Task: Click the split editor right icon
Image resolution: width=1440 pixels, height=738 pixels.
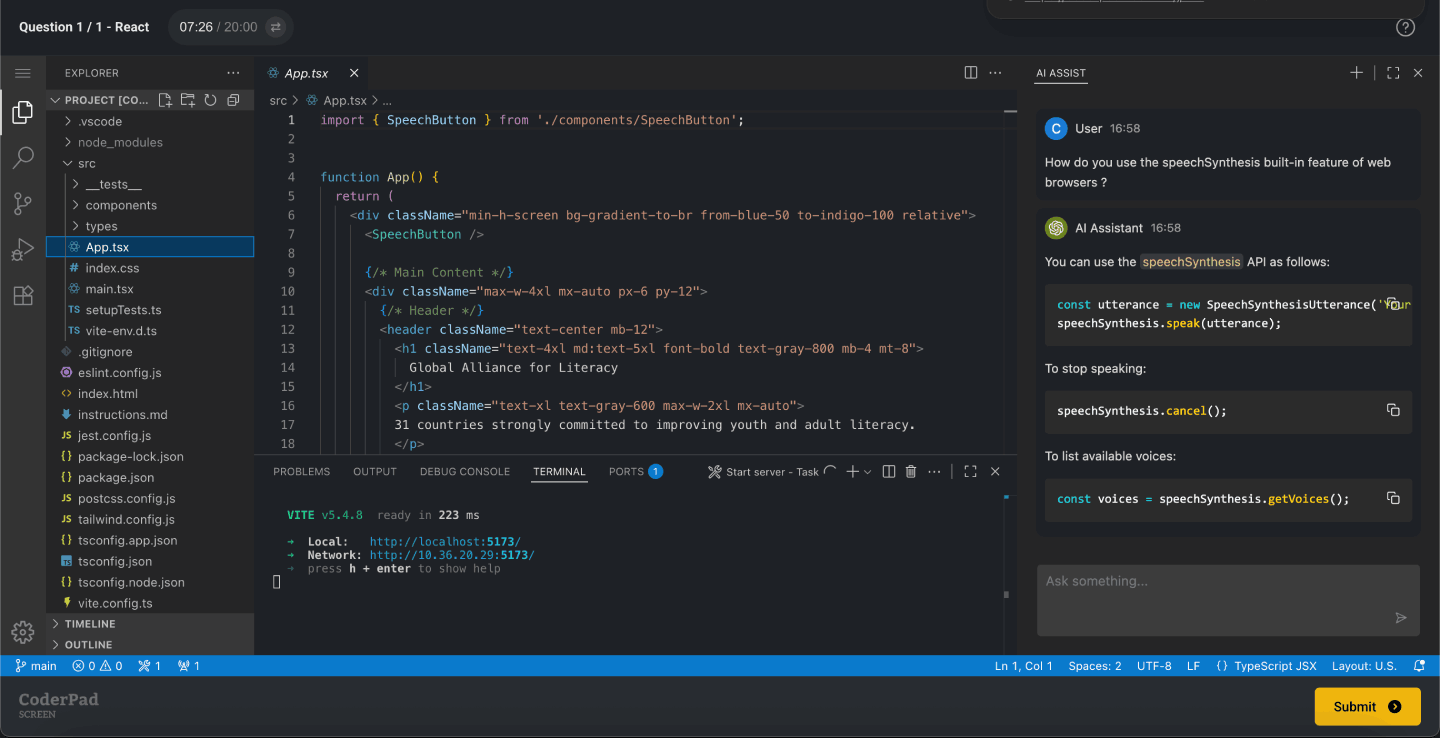Action: click(x=970, y=73)
